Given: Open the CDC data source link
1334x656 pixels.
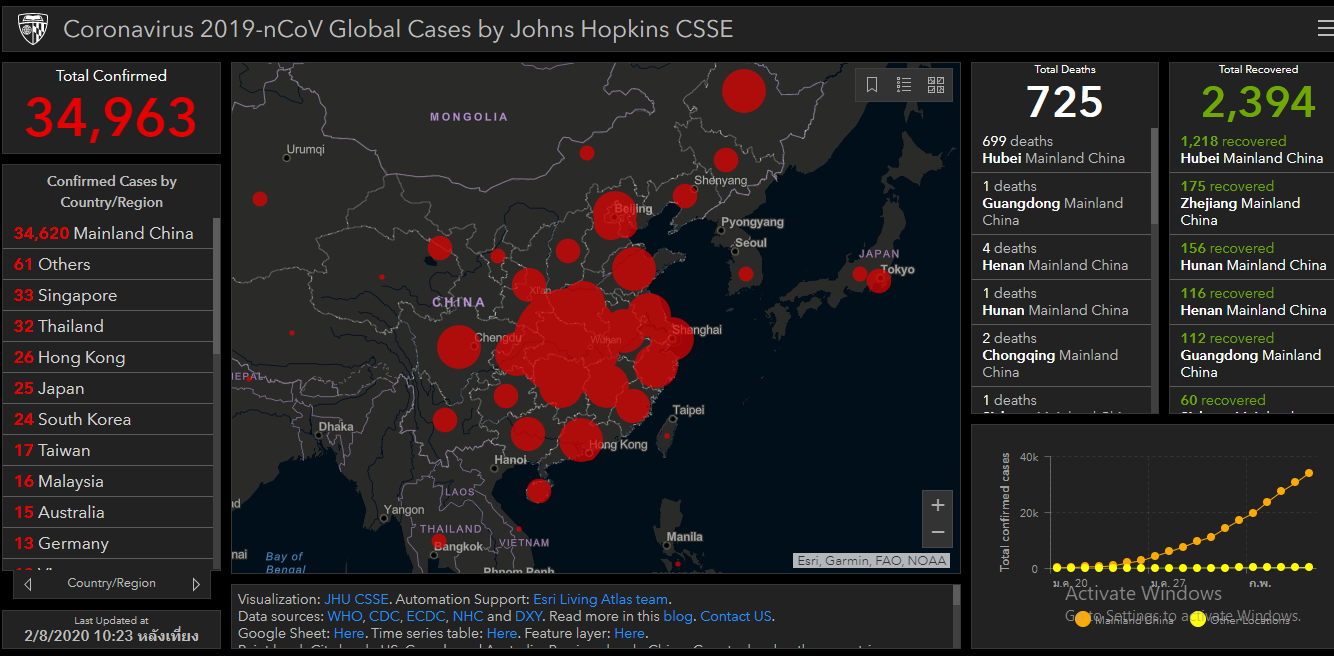Looking at the screenshot, I should click(x=385, y=616).
